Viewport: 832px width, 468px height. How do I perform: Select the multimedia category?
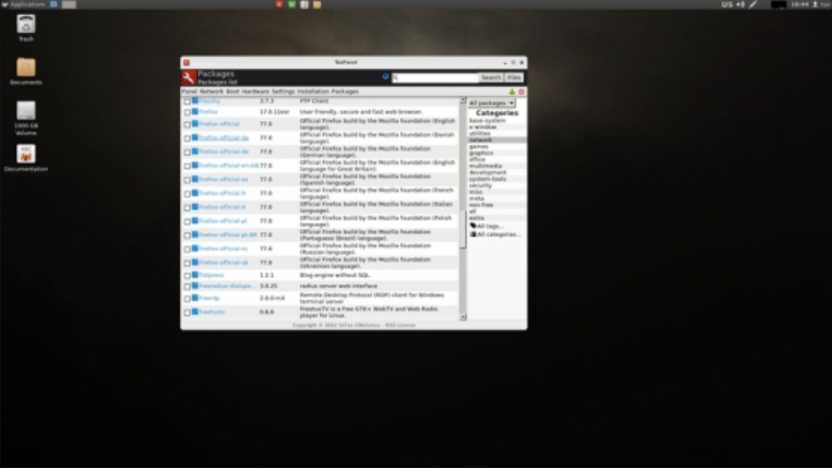pyautogui.click(x=486, y=166)
